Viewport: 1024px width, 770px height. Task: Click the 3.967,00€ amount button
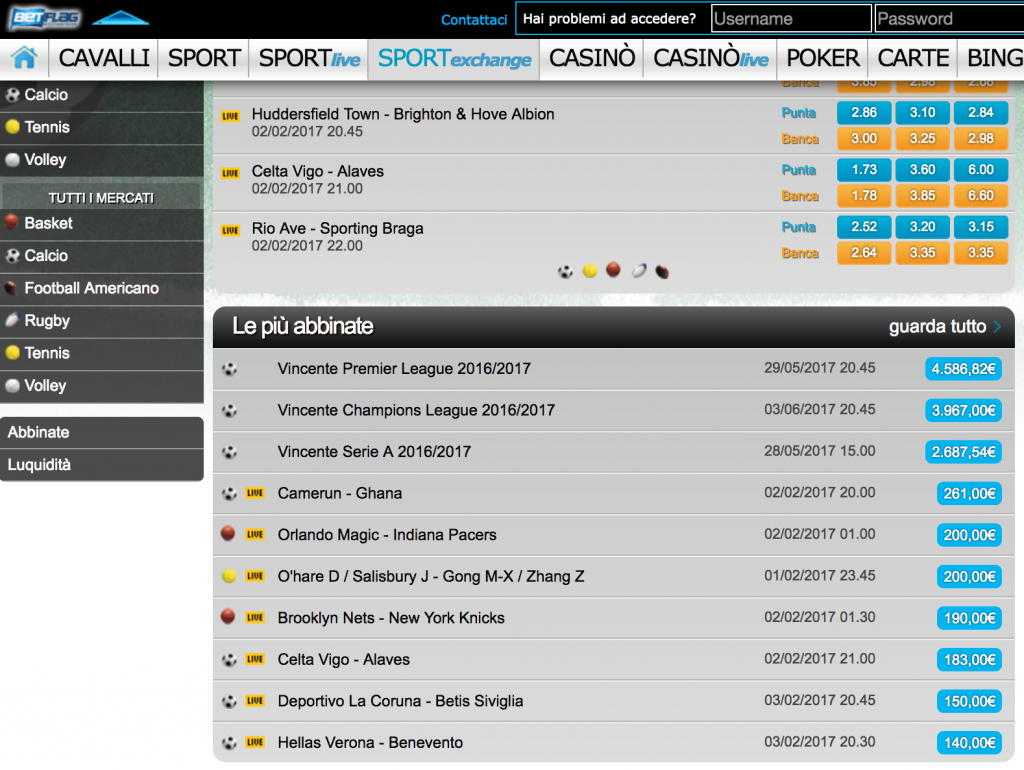(963, 411)
